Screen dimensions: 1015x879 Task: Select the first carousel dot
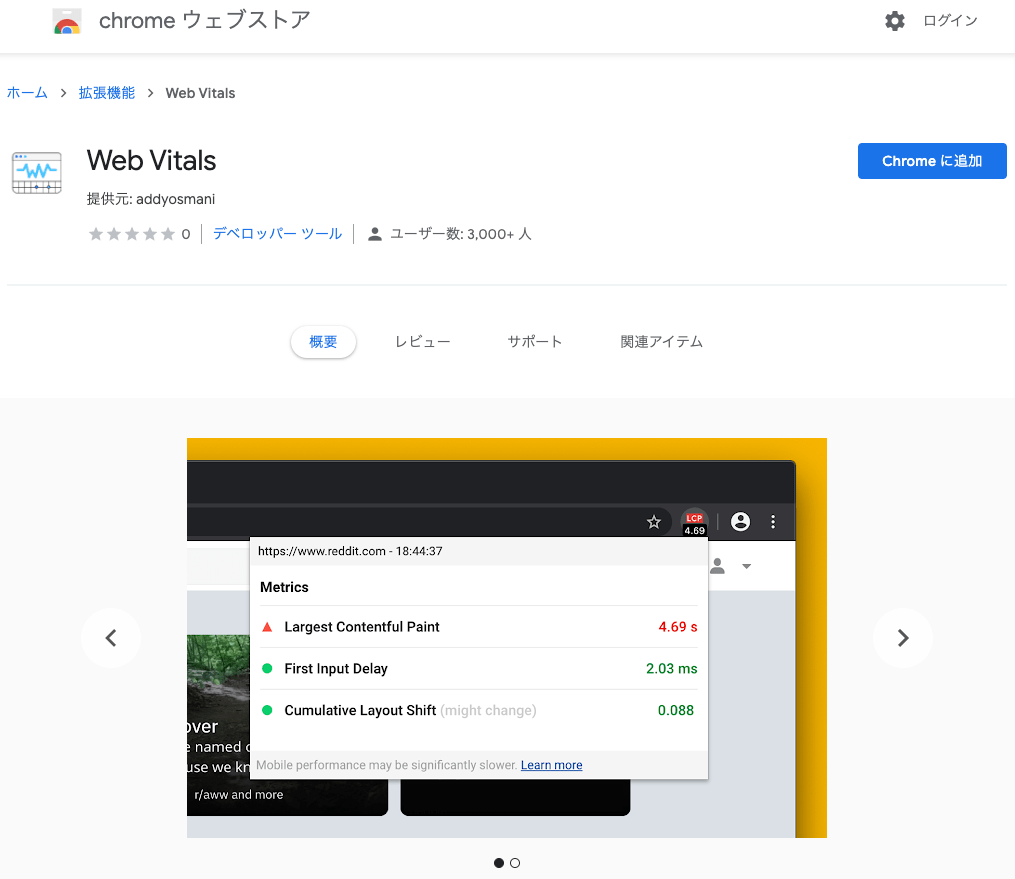coord(498,863)
